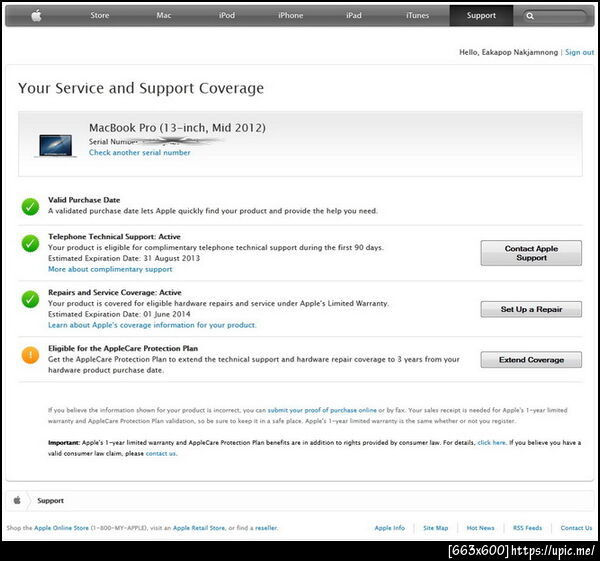Open submit your proof of purchase online link

coord(322,410)
